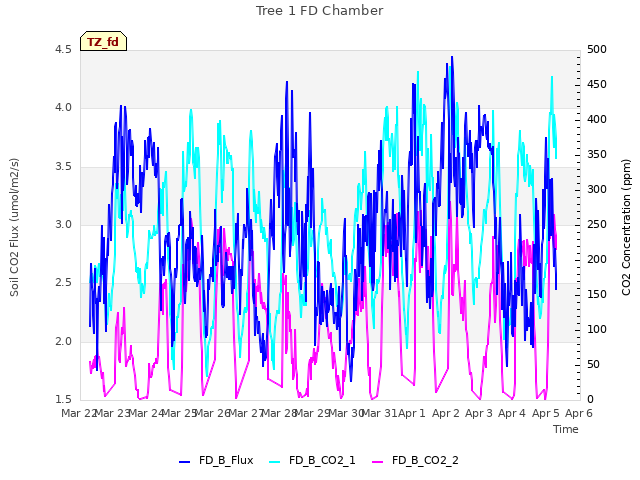
Task: Click the Soil CO2 Flux axis label
Action: click(x=14, y=227)
